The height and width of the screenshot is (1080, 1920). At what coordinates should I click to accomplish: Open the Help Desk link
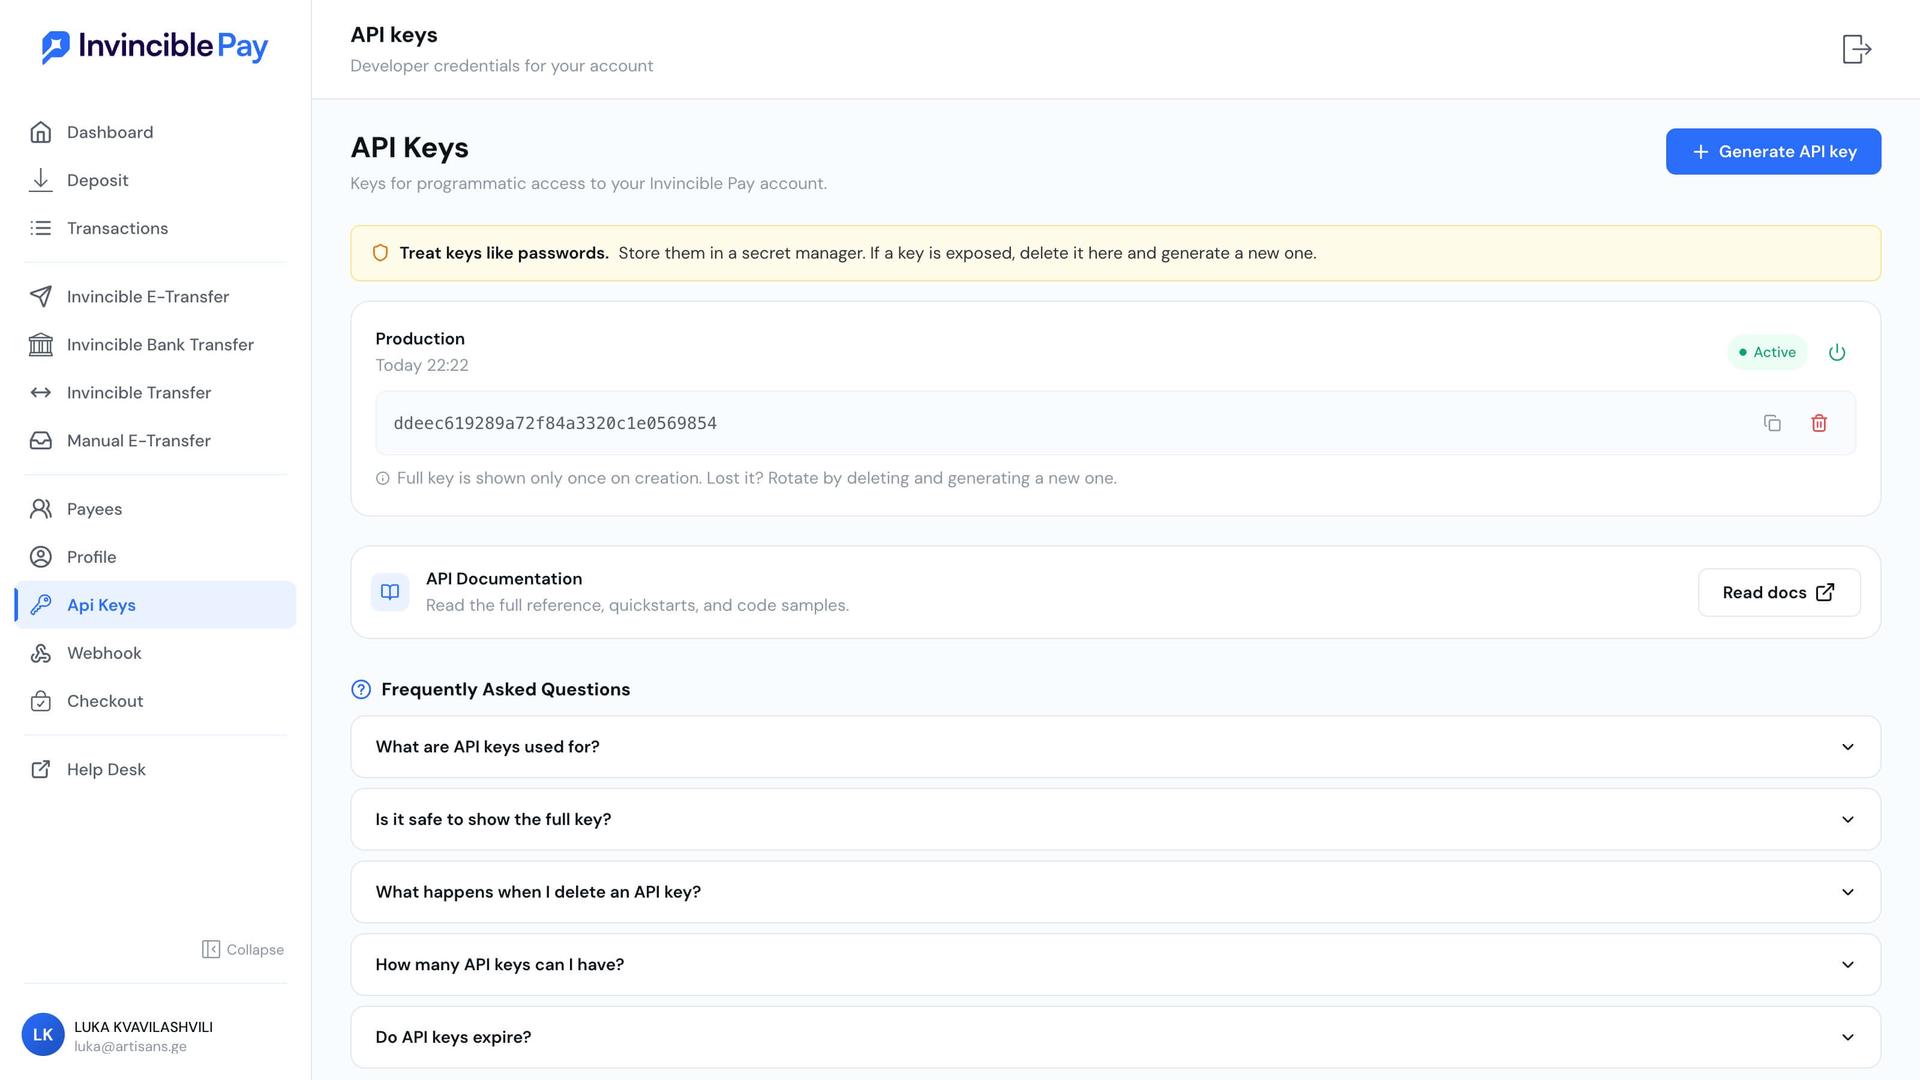point(155,768)
